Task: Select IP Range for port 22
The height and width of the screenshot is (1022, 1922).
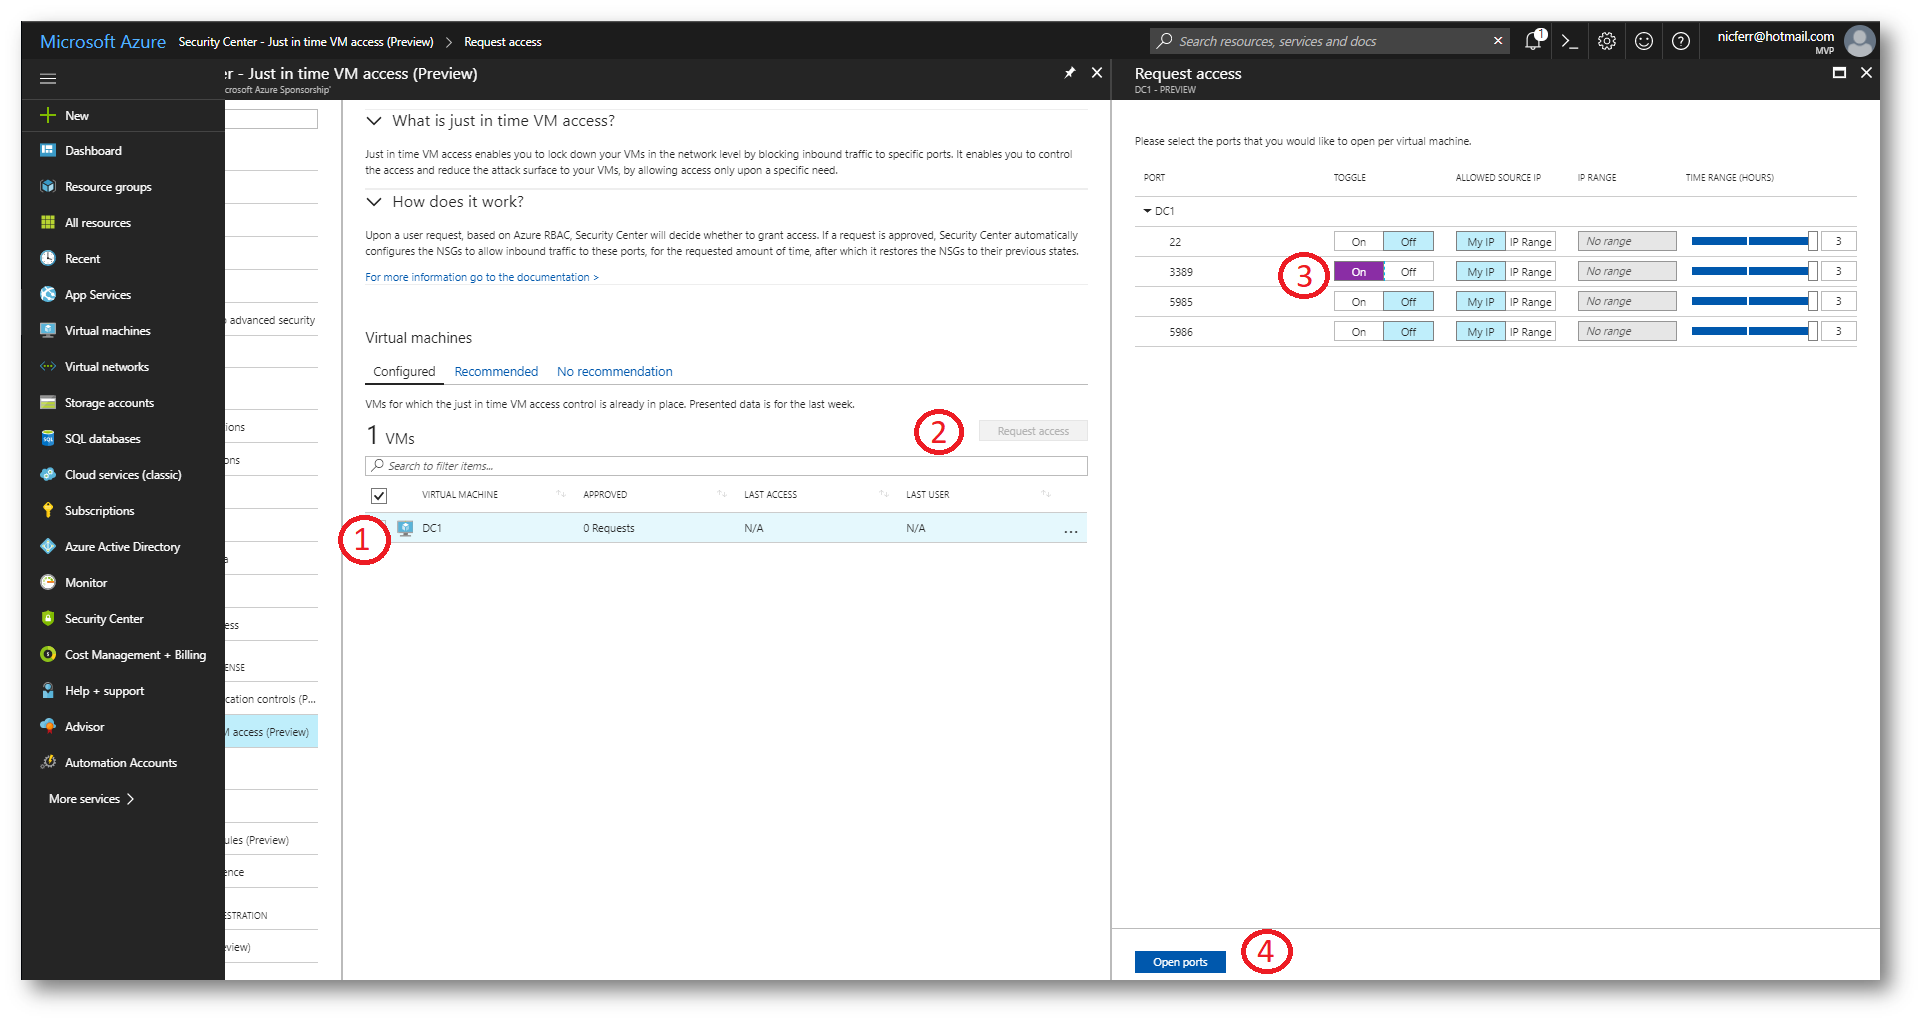Action: [x=1531, y=242]
